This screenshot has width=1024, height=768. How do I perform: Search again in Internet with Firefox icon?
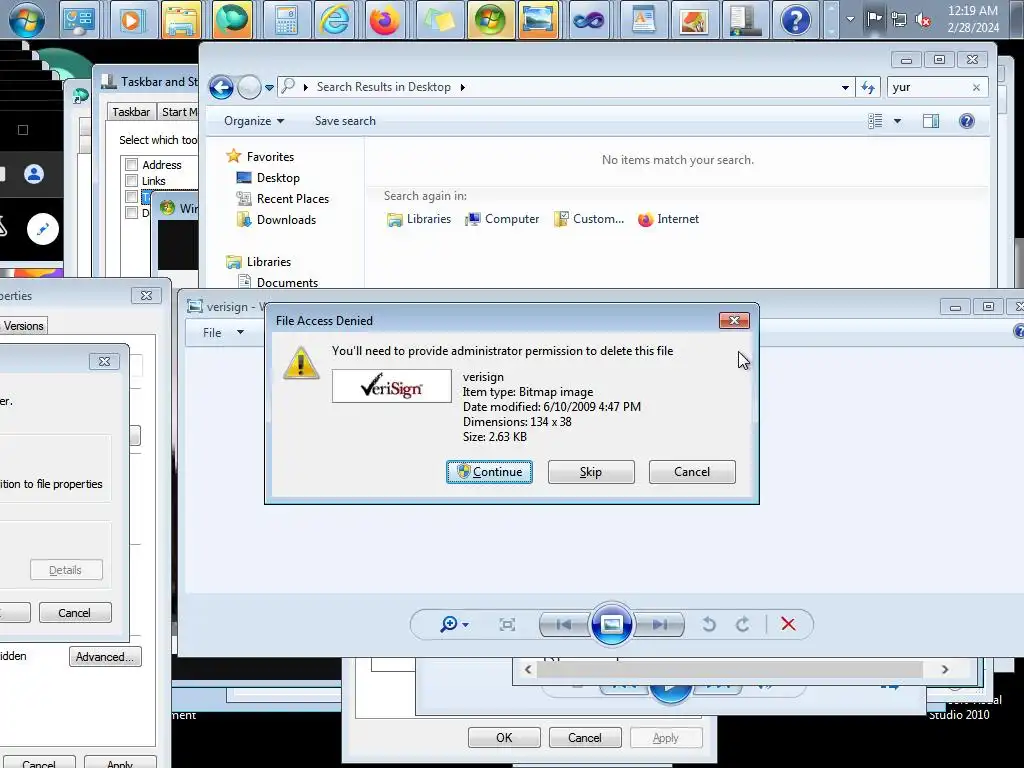point(668,219)
